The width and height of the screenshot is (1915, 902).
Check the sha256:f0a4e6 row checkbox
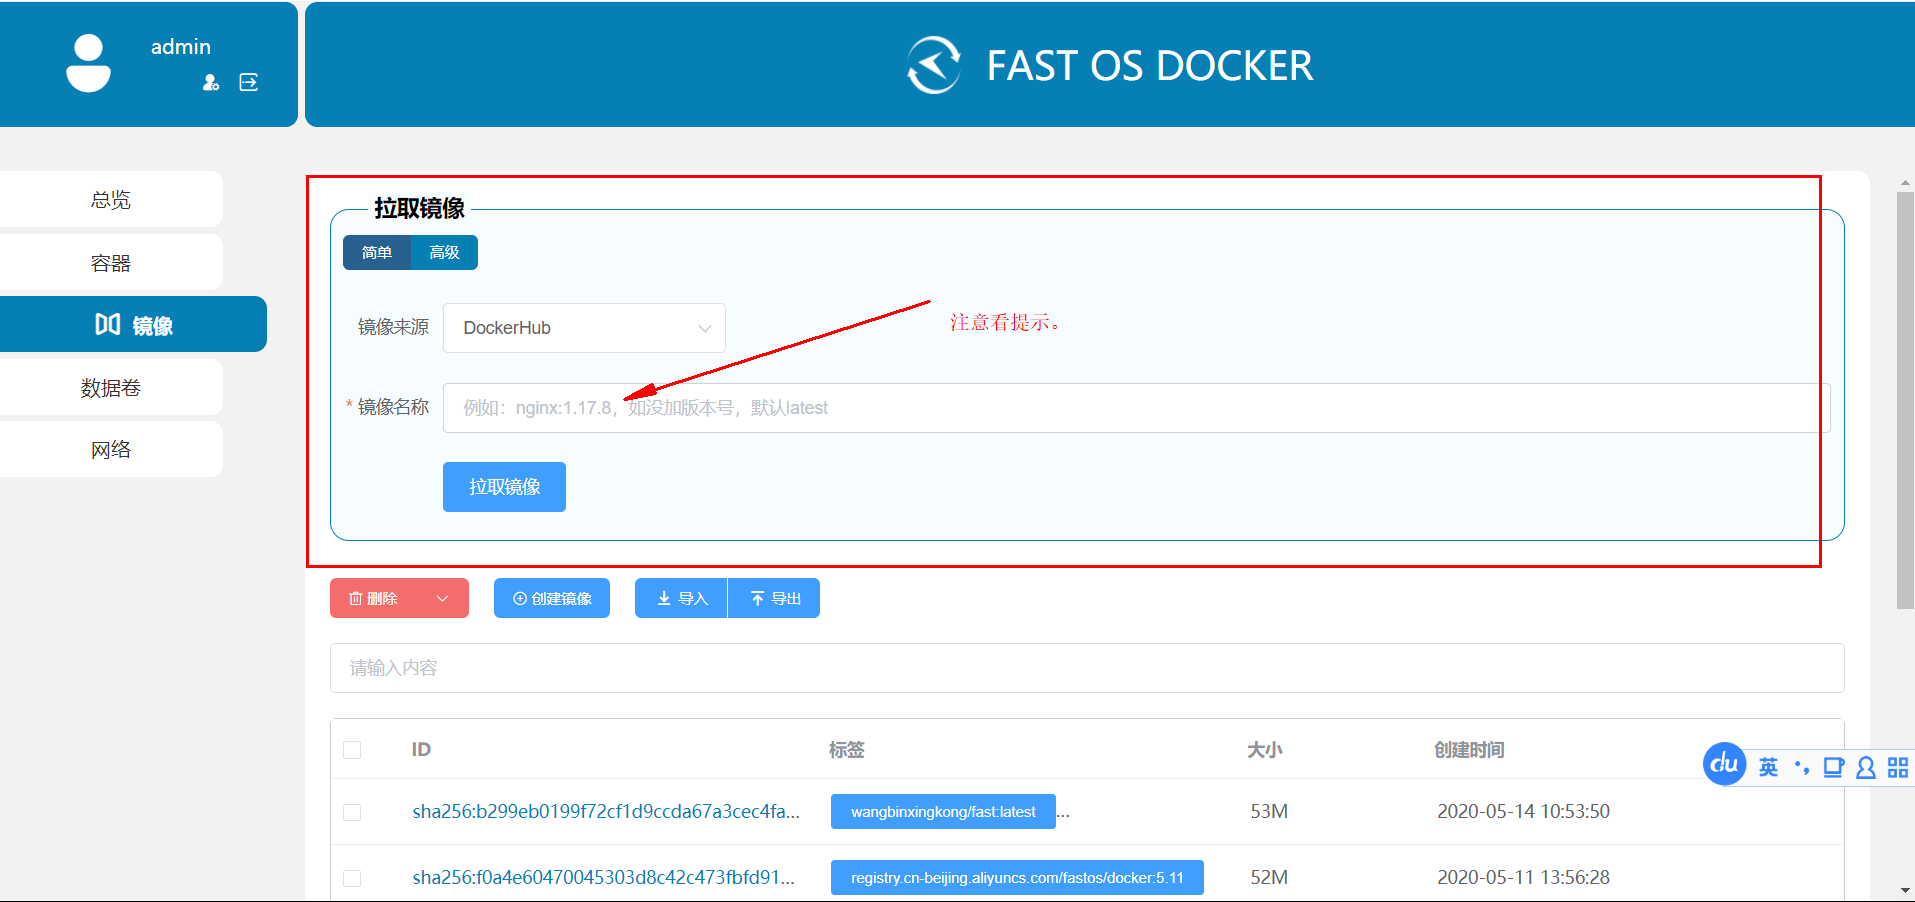click(x=352, y=878)
